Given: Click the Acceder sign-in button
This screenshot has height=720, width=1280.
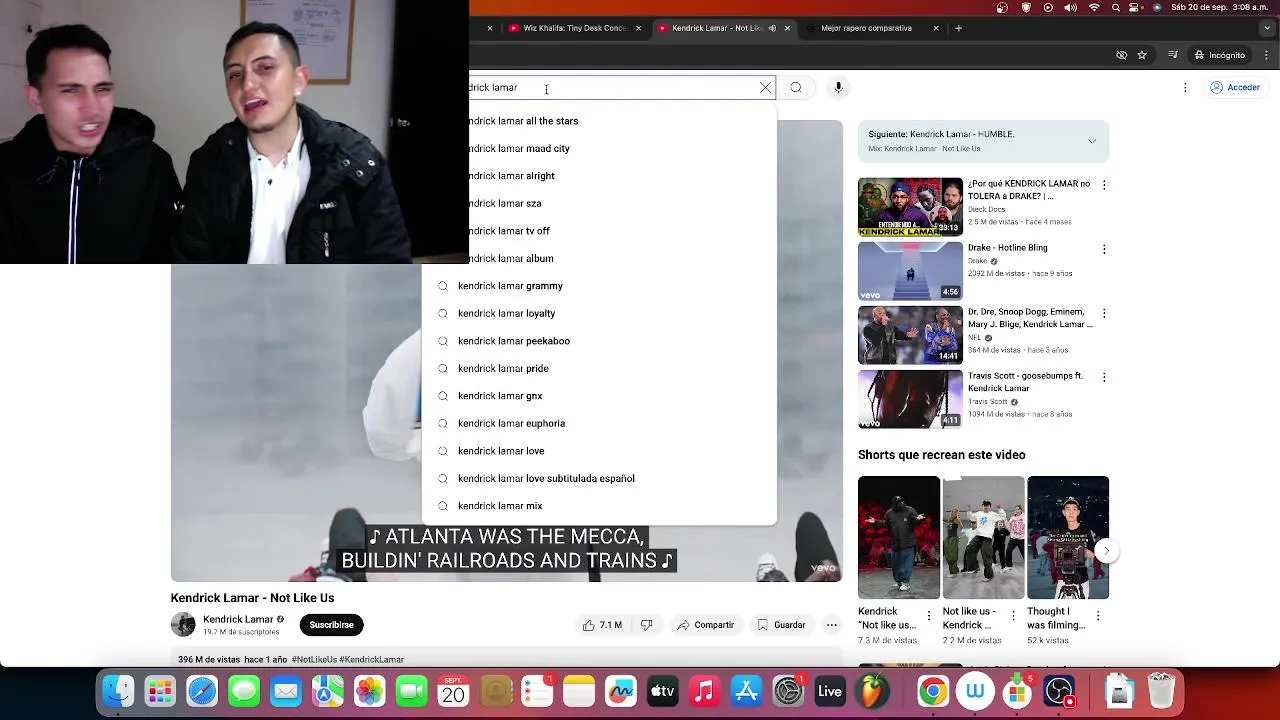Looking at the screenshot, I should (x=1235, y=88).
